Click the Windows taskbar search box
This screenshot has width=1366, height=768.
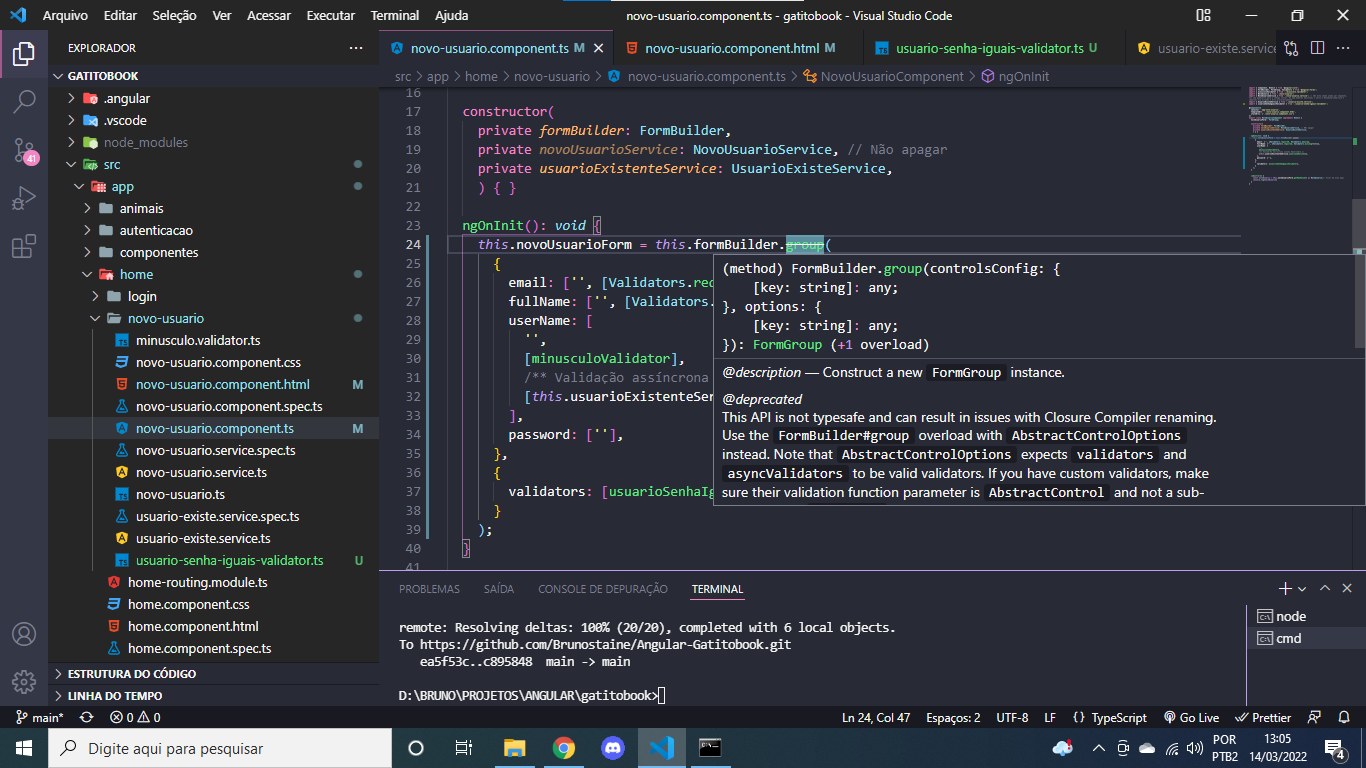click(220, 748)
